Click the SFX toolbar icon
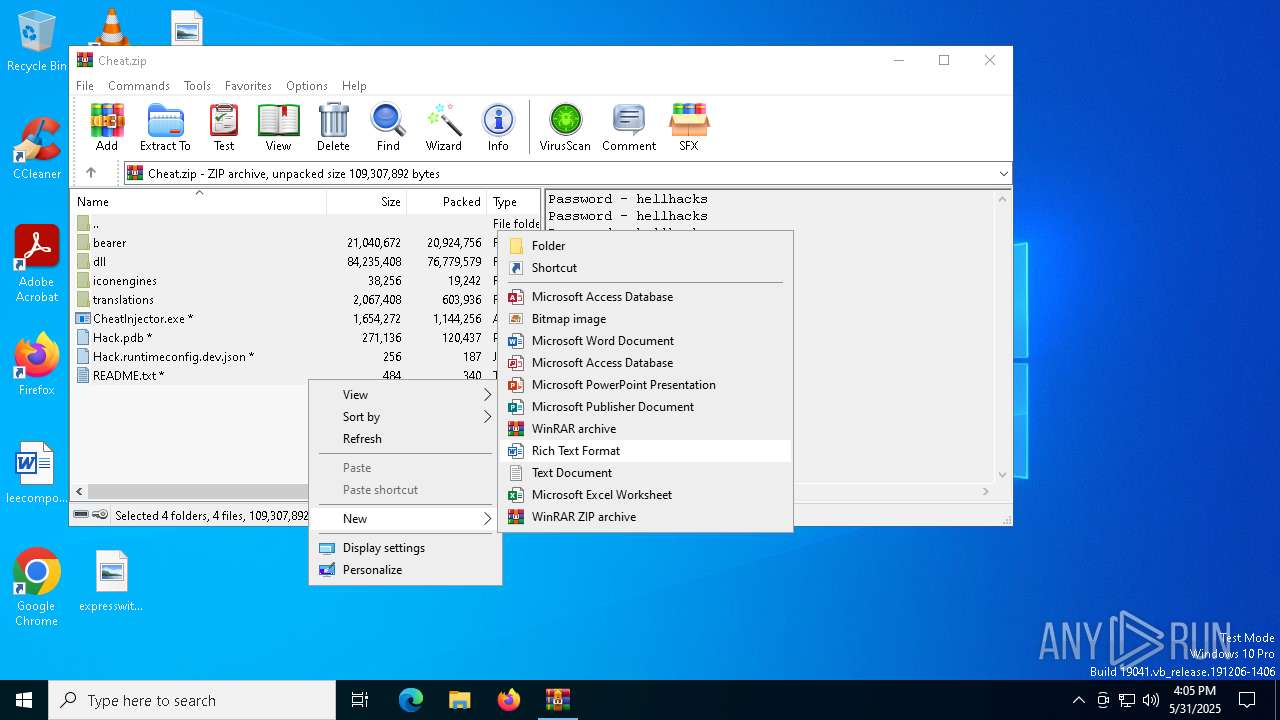The height and width of the screenshot is (720, 1280). pyautogui.click(x=689, y=127)
